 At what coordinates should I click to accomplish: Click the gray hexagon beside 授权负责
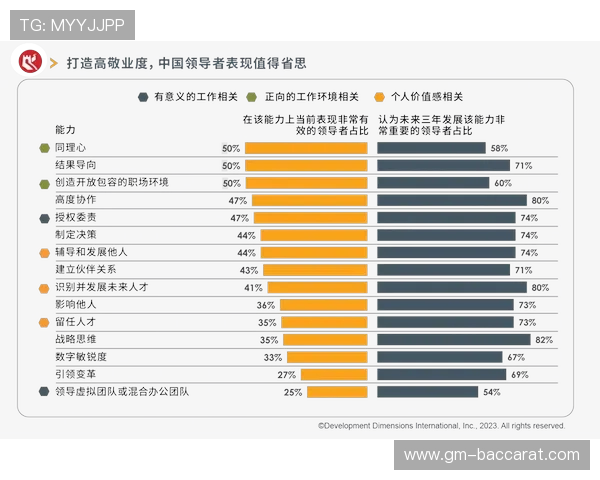click(44, 217)
